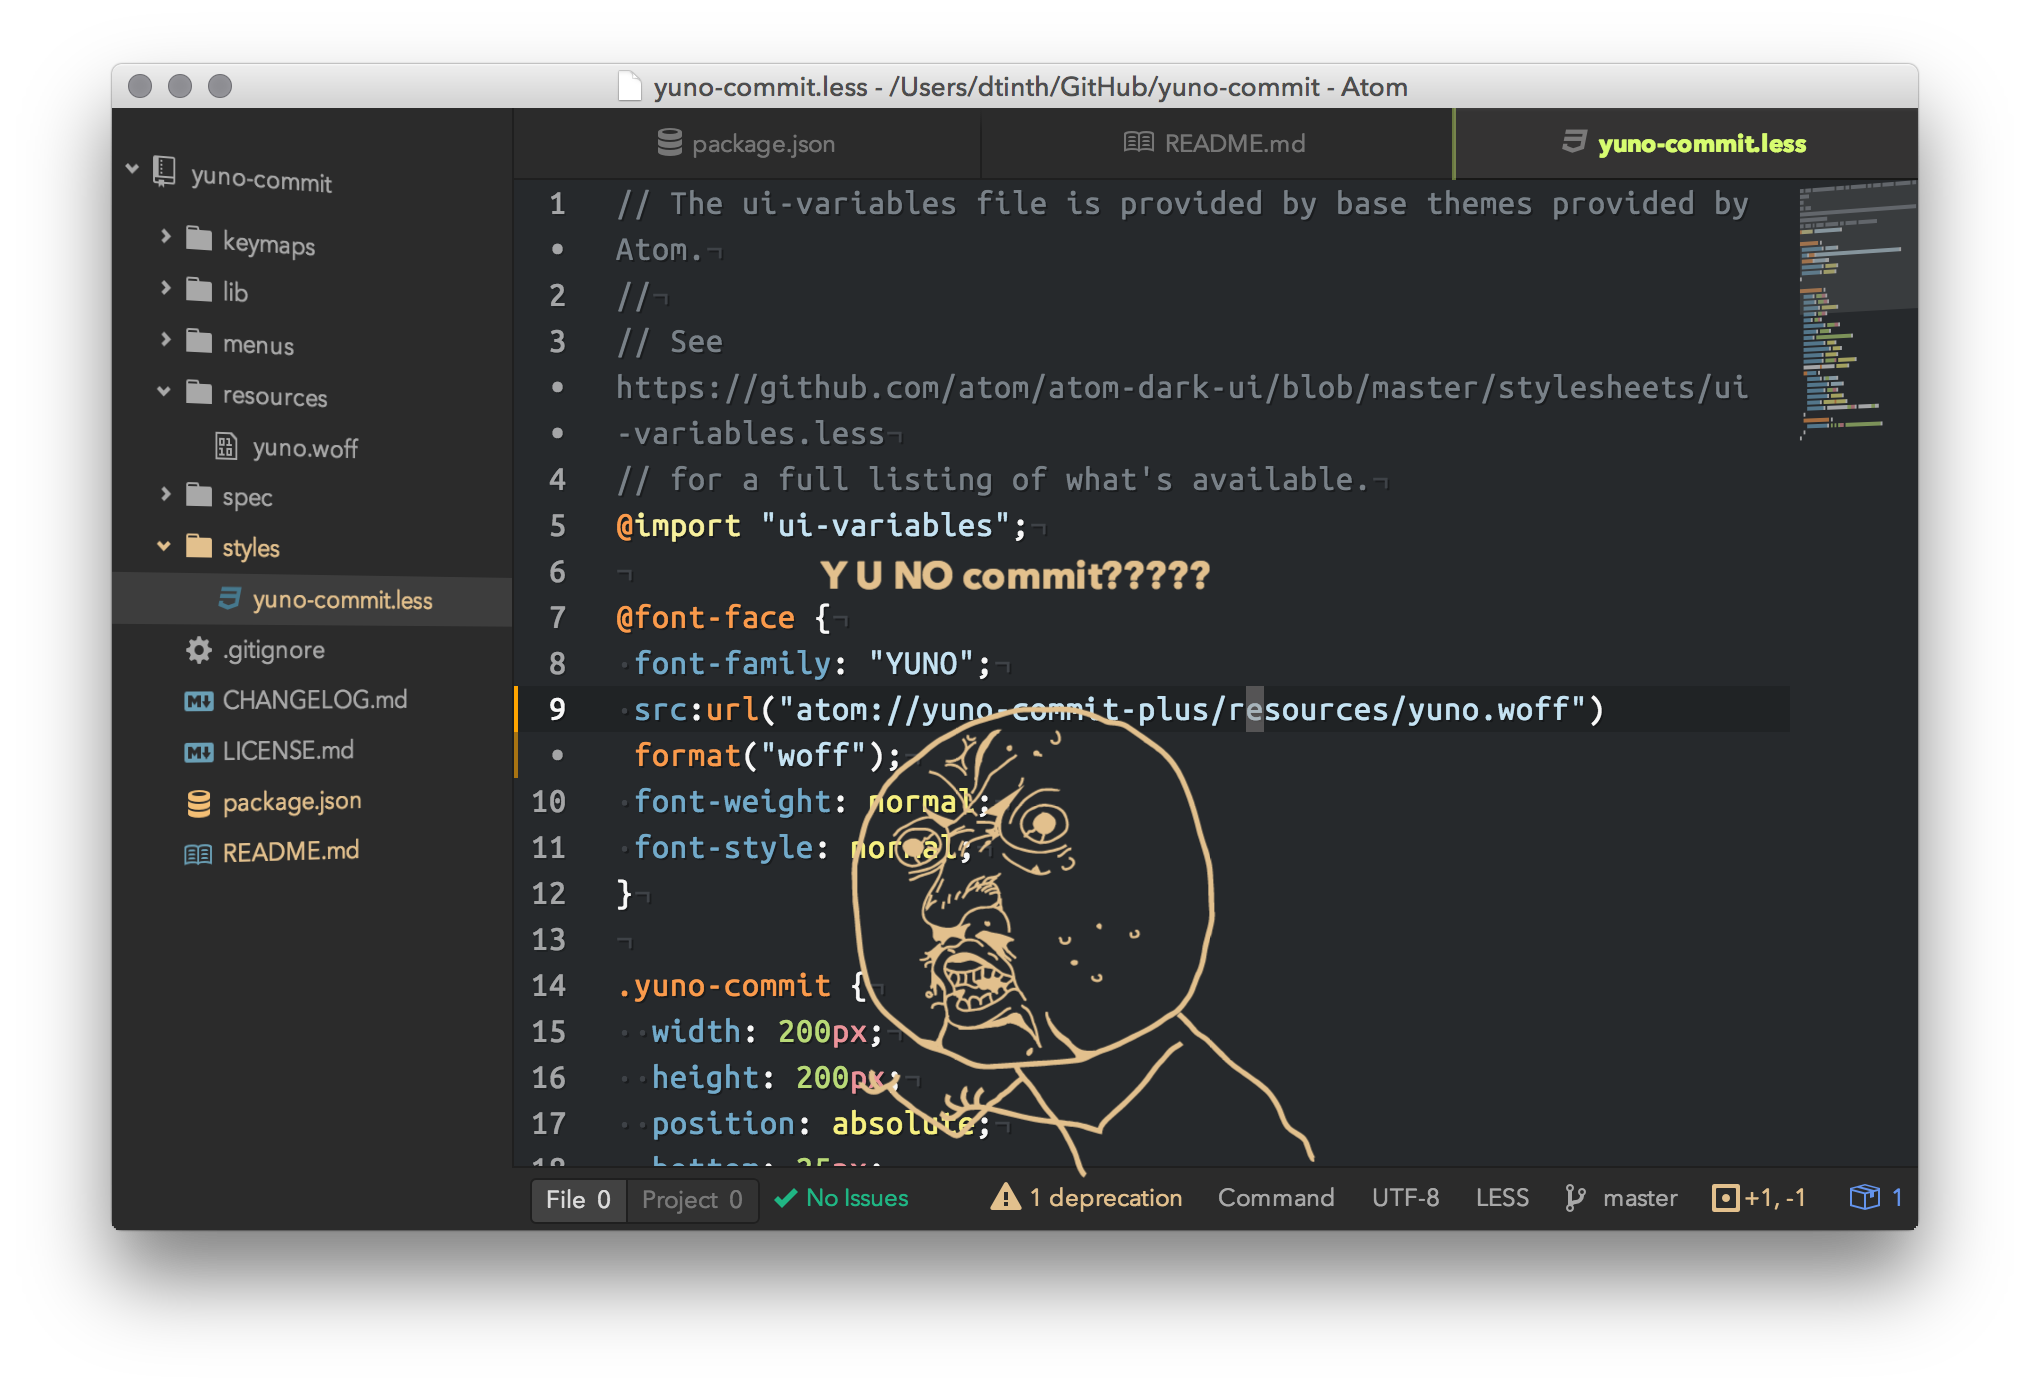
Task: Click the deprecation warning triangle icon
Action: (1005, 1197)
